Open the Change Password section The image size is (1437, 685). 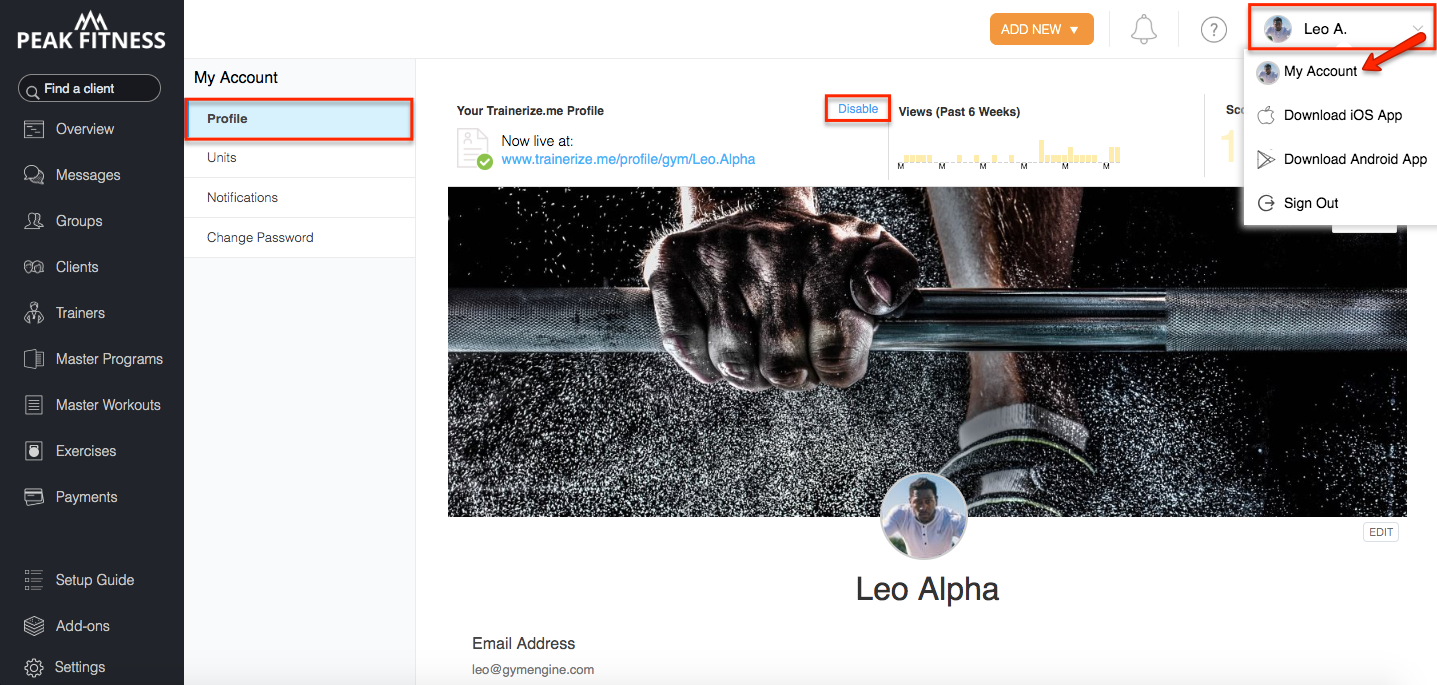click(x=299, y=238)
